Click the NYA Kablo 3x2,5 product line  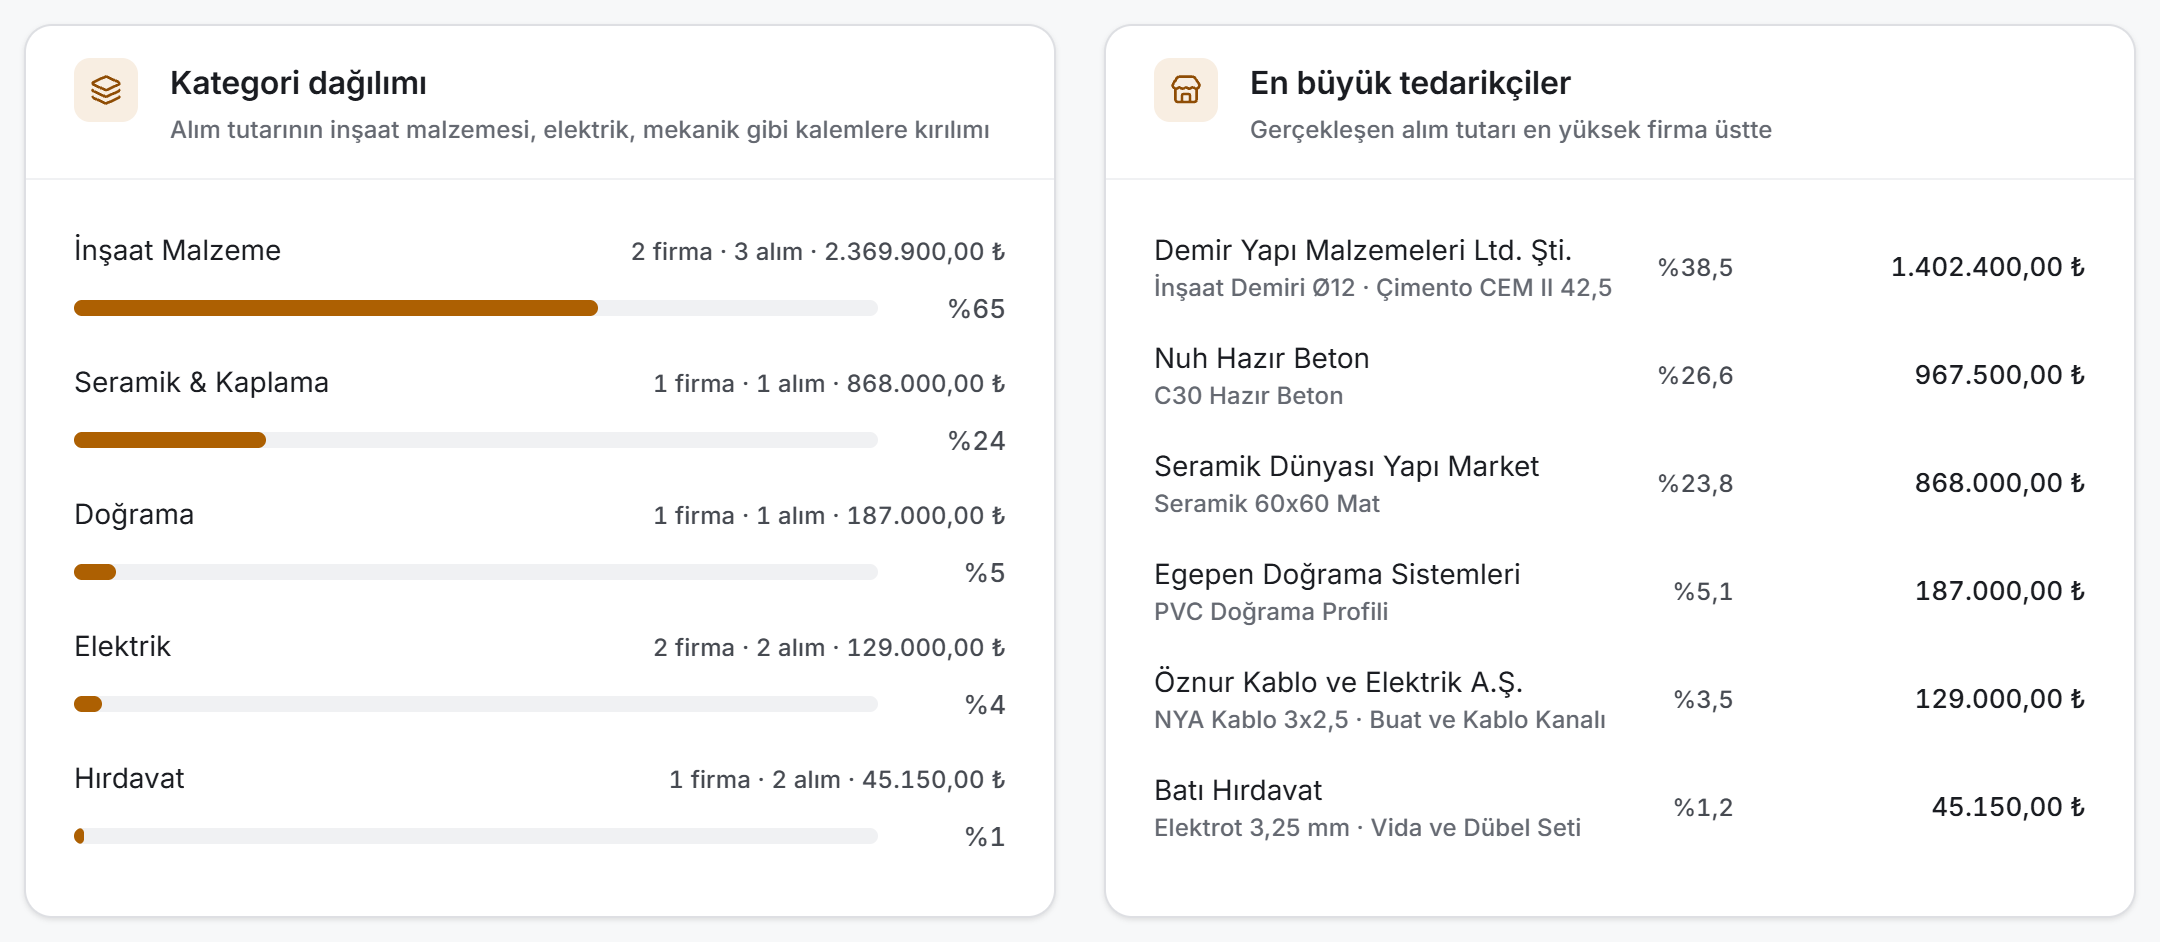1380,719
